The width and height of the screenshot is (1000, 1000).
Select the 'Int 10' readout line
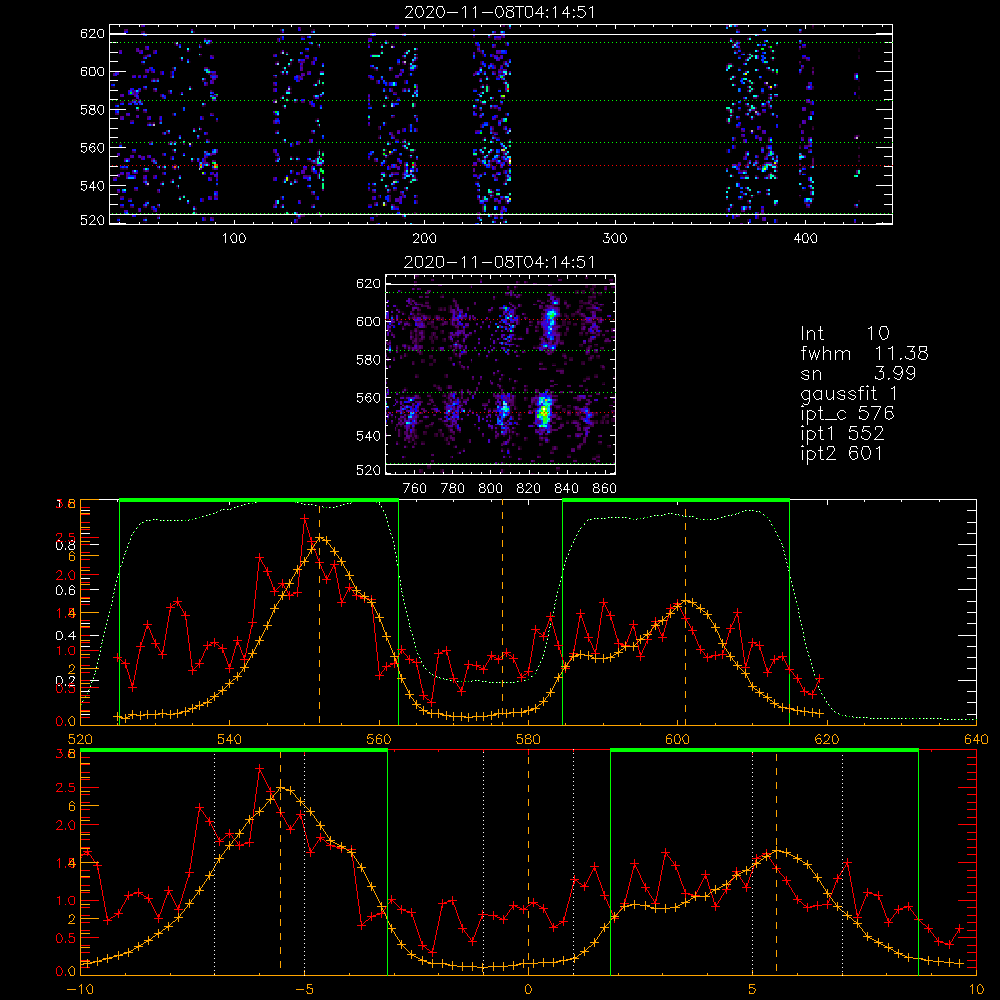(844, 333)
